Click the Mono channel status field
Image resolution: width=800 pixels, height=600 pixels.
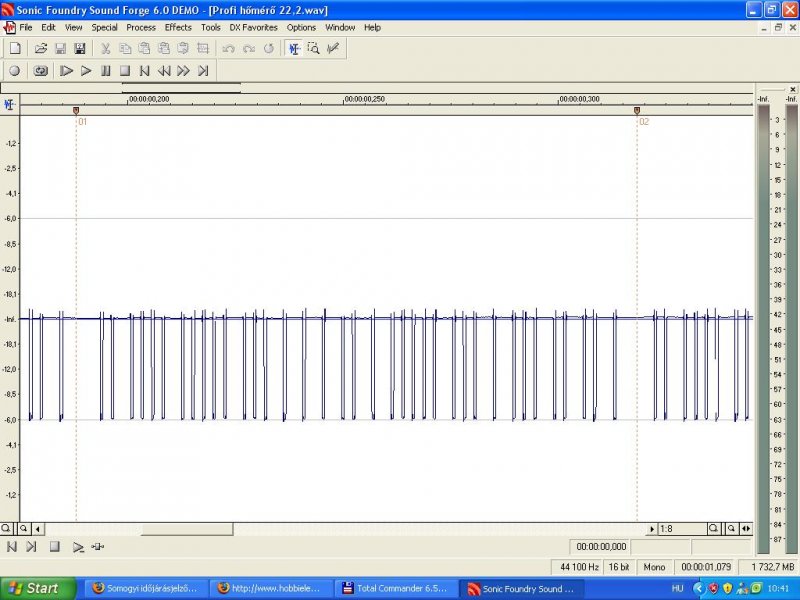click(x=654, y=567)
